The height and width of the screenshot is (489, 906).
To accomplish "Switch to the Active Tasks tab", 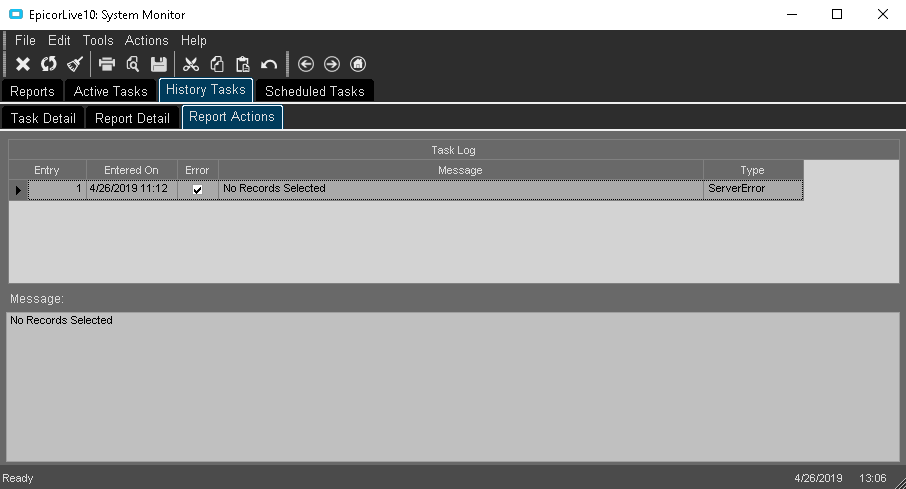I will coord(110,91).
